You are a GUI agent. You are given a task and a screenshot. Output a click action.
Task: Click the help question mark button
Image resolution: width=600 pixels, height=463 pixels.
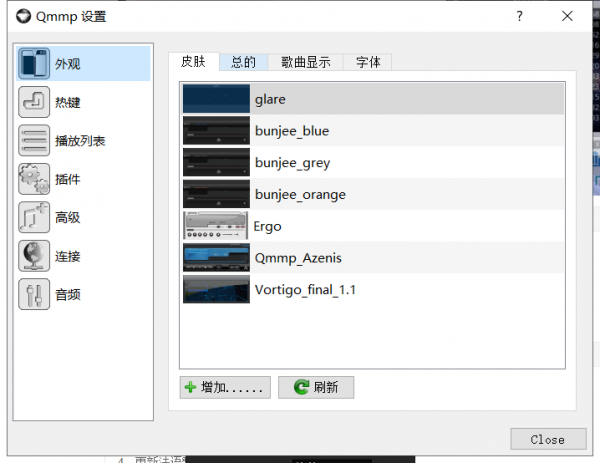pyautogui.click(x=519, y=16)
